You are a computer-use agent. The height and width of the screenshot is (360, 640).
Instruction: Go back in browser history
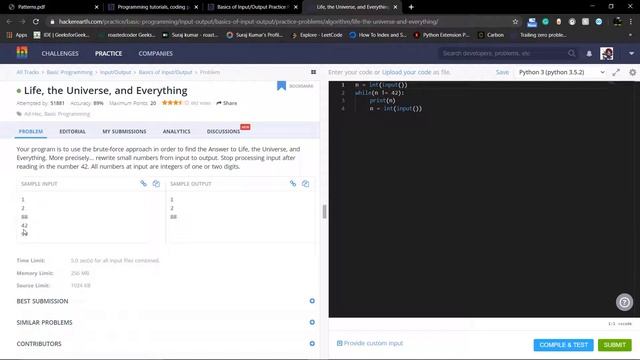click(x=9, y=22)
